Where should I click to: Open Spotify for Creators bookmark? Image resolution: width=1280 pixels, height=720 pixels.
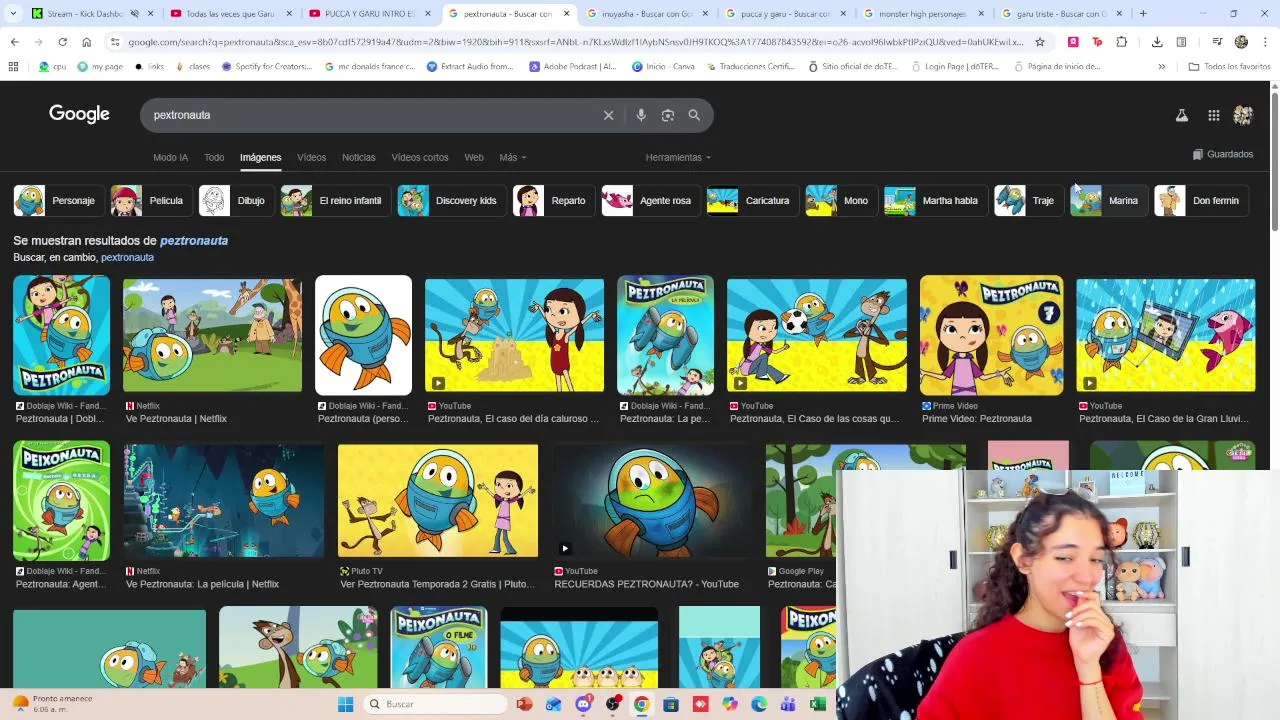[x=266, y=66]
